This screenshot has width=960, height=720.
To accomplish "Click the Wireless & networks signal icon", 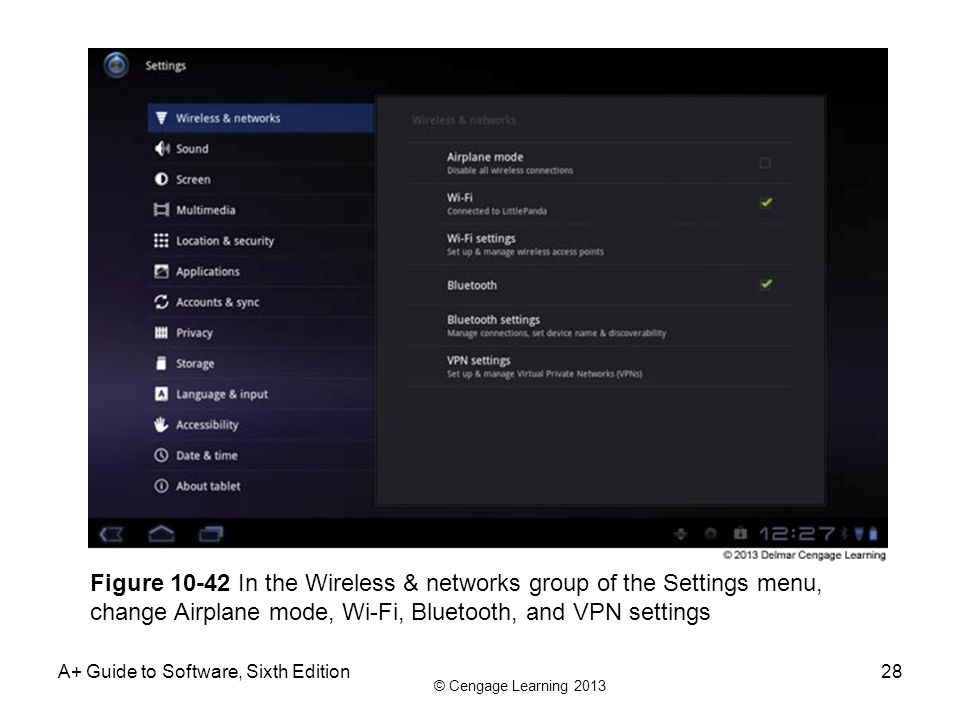I will pos(161,118).
